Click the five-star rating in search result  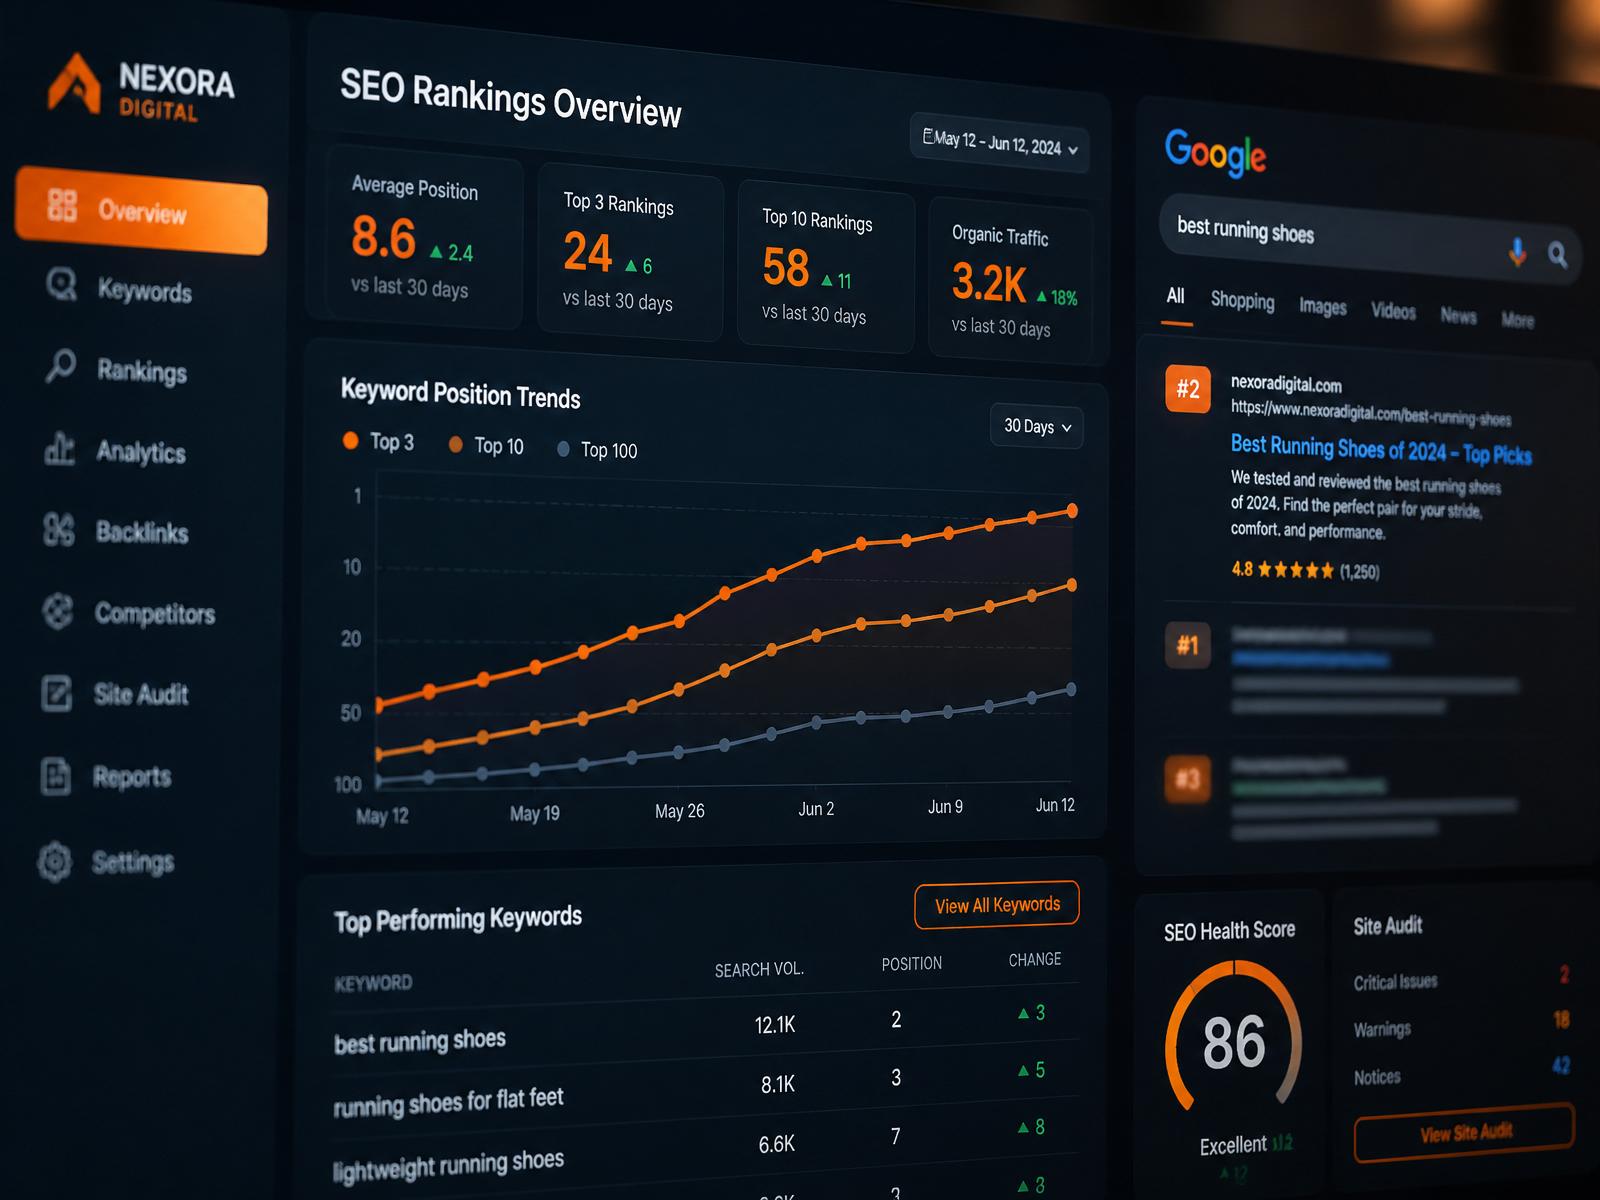tap(1295, 570)
